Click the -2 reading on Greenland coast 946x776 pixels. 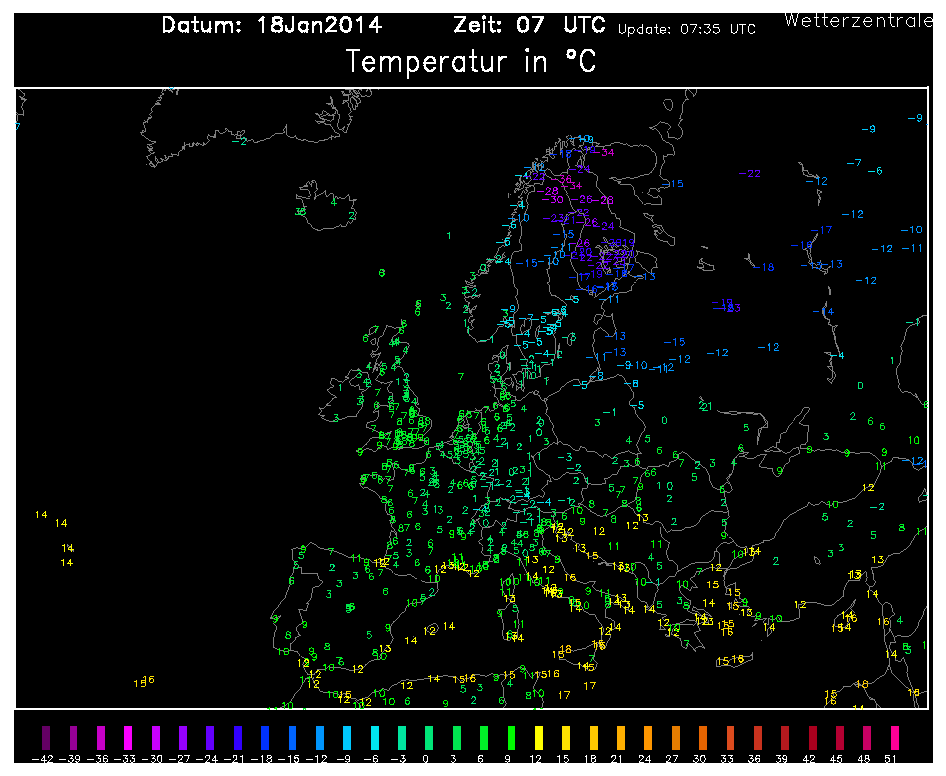pos(240,141)
